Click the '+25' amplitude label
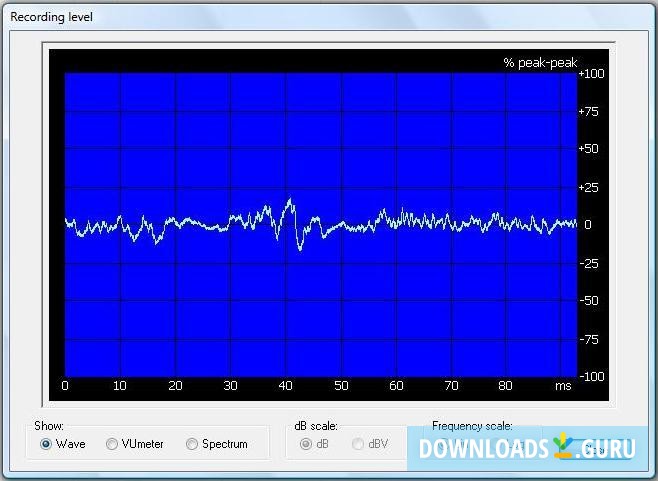This screenshot has width=658, height=481. click(588, 188)
